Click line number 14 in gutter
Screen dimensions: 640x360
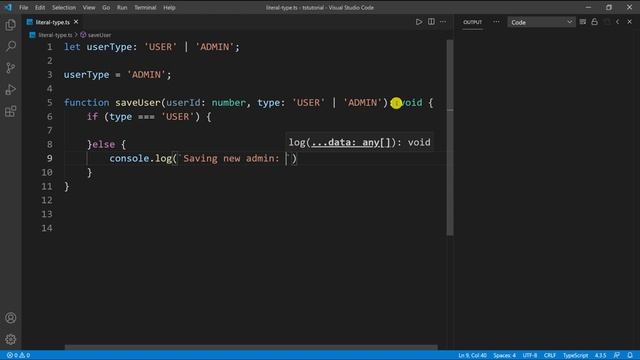point(47,228)
